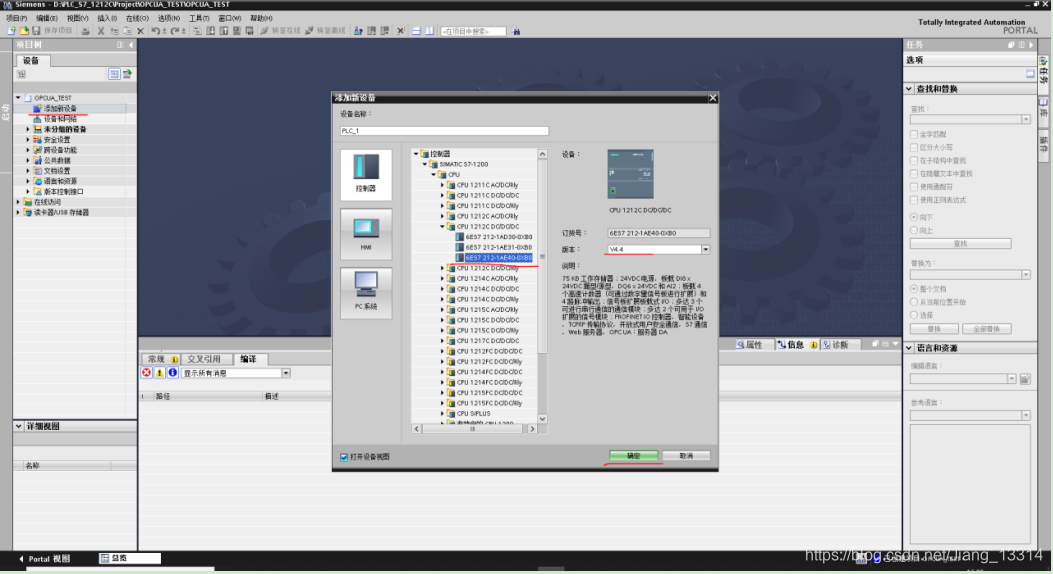The height and width of the screenshot is (574, 1053).
Task: Expand 安全设置 in project tree
Action: tap(28, 140)
